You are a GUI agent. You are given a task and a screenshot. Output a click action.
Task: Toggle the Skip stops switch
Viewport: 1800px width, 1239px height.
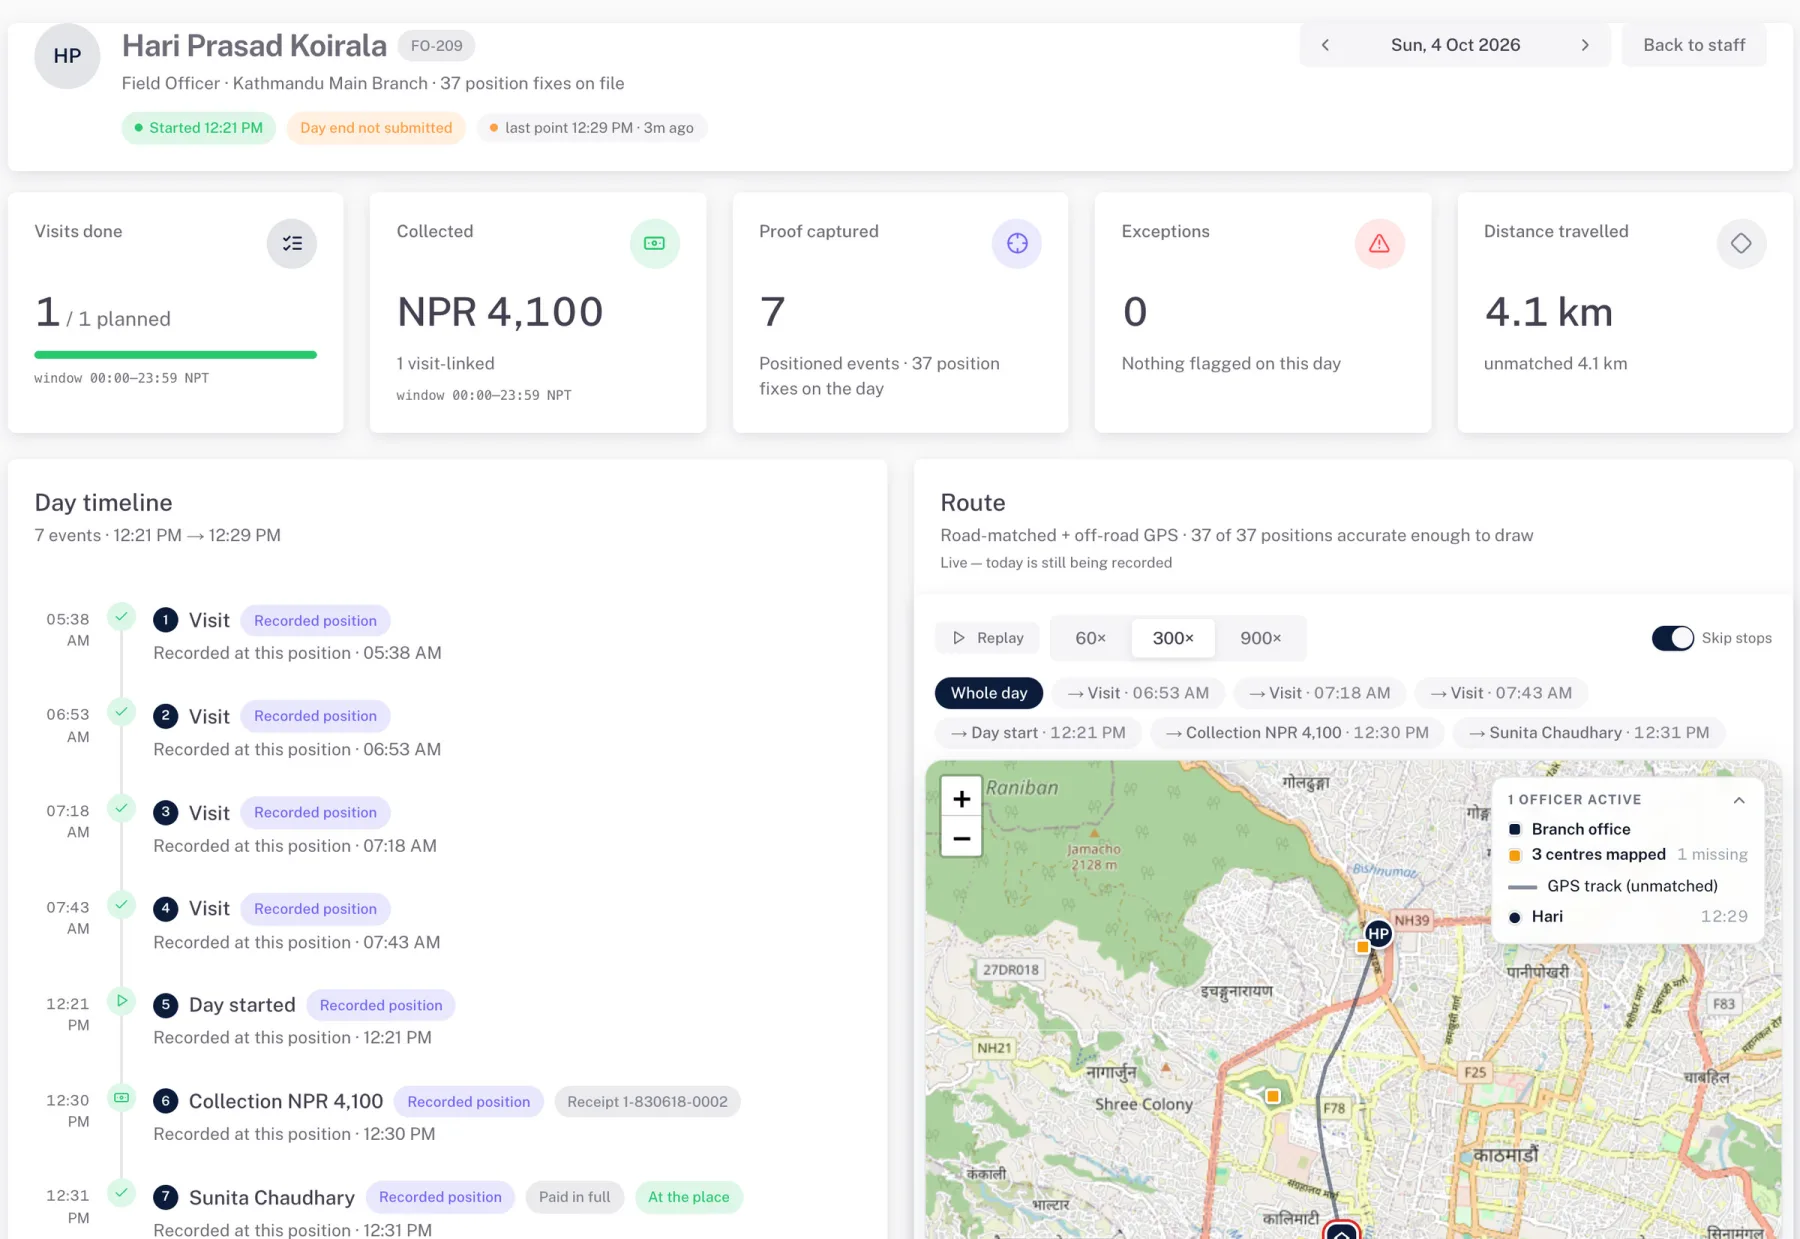tap(1672, 638)
